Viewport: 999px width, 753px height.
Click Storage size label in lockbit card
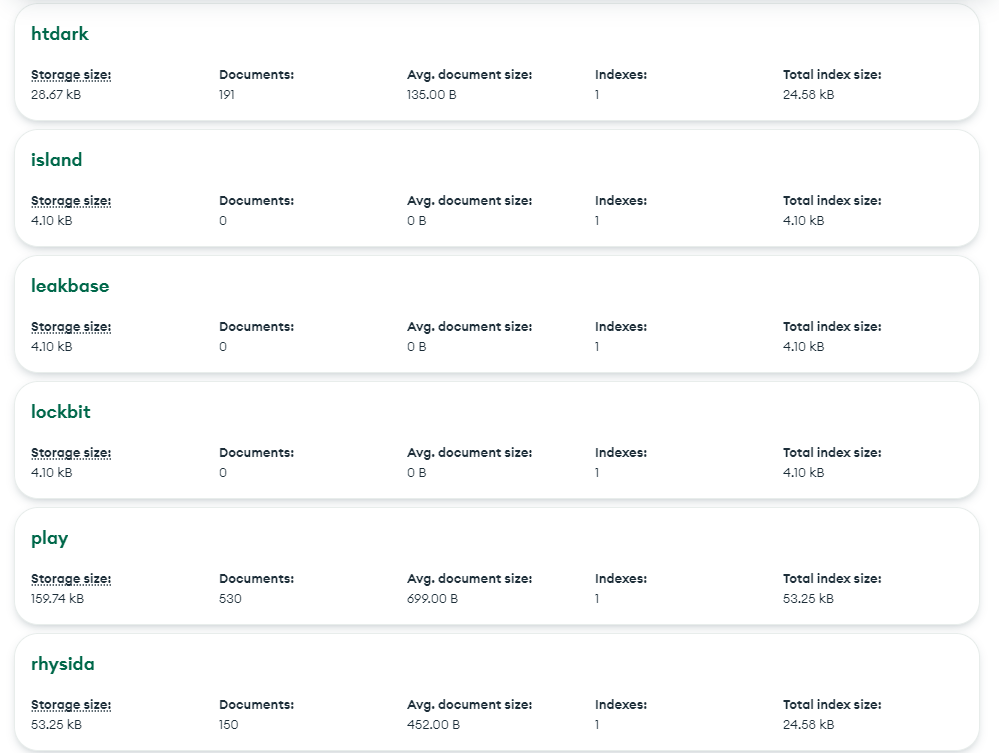pos(71,453)
